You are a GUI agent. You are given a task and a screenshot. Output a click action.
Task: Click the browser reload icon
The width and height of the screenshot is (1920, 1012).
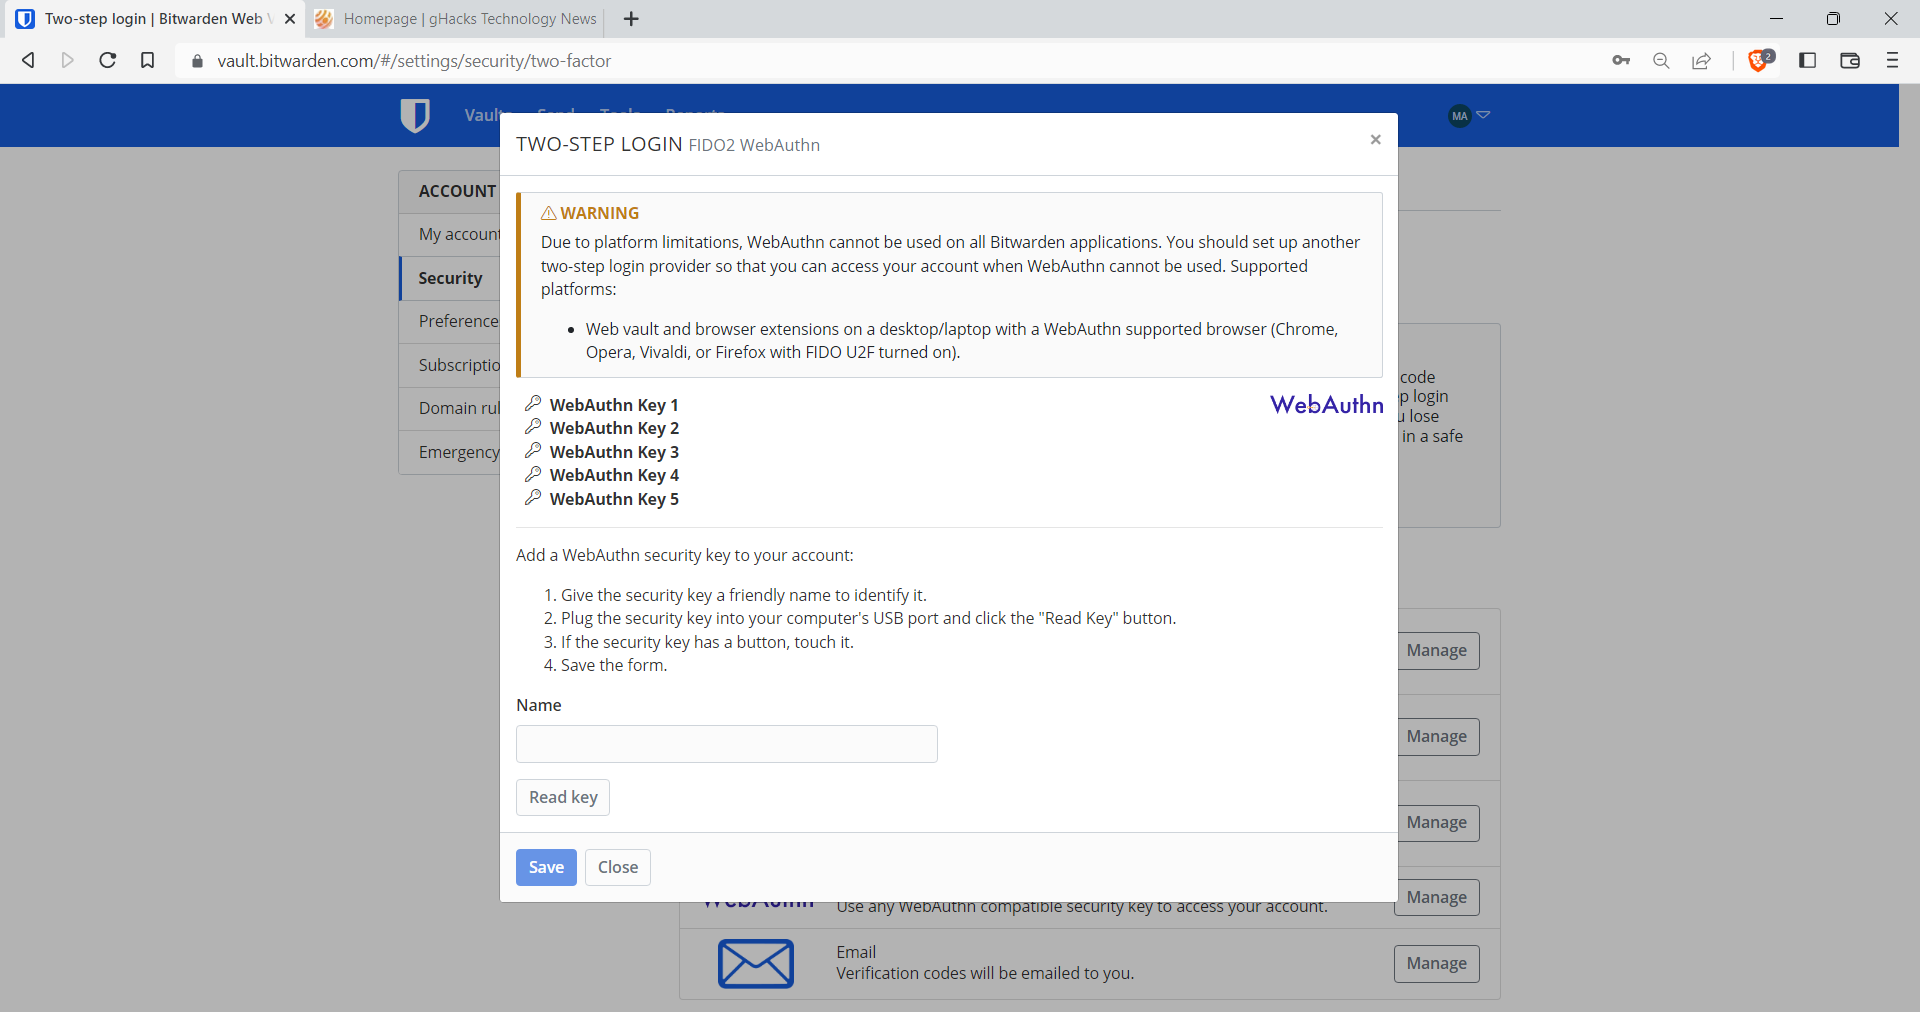[x=108, y=61]
